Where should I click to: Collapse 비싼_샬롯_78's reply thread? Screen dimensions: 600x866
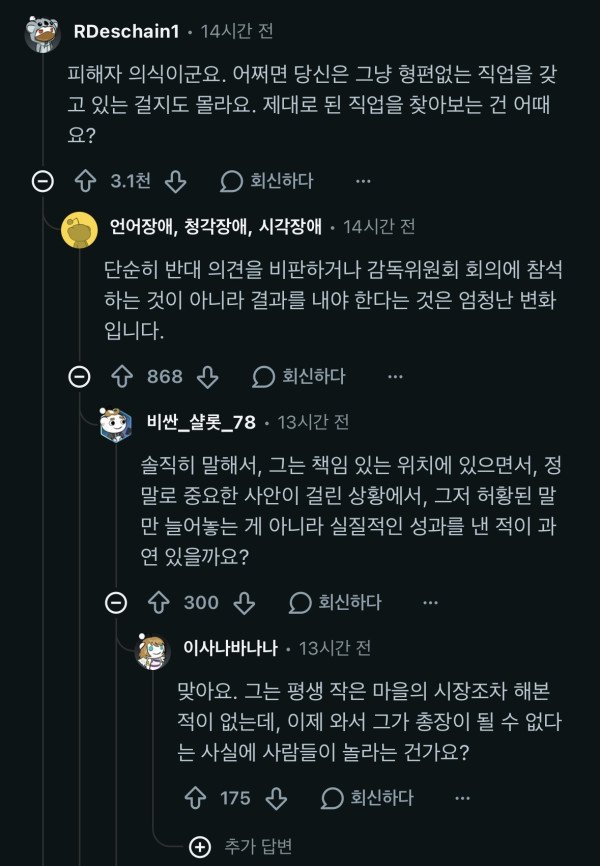[x=116, y=602]
